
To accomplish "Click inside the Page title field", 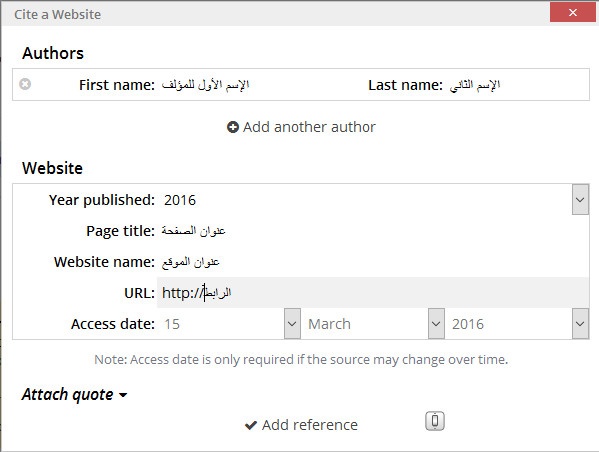I will (x=372, y=231).
